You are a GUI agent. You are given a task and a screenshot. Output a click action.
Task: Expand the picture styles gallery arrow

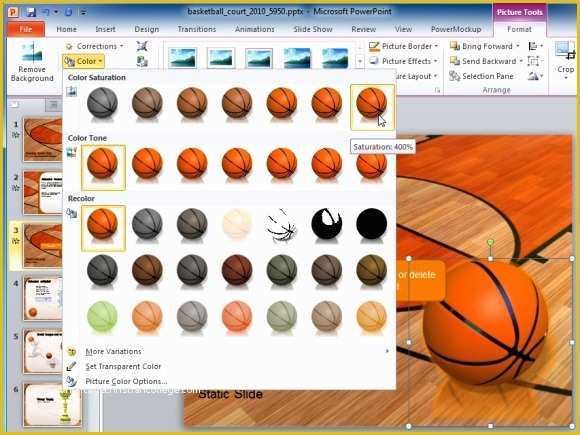(360, 61)
